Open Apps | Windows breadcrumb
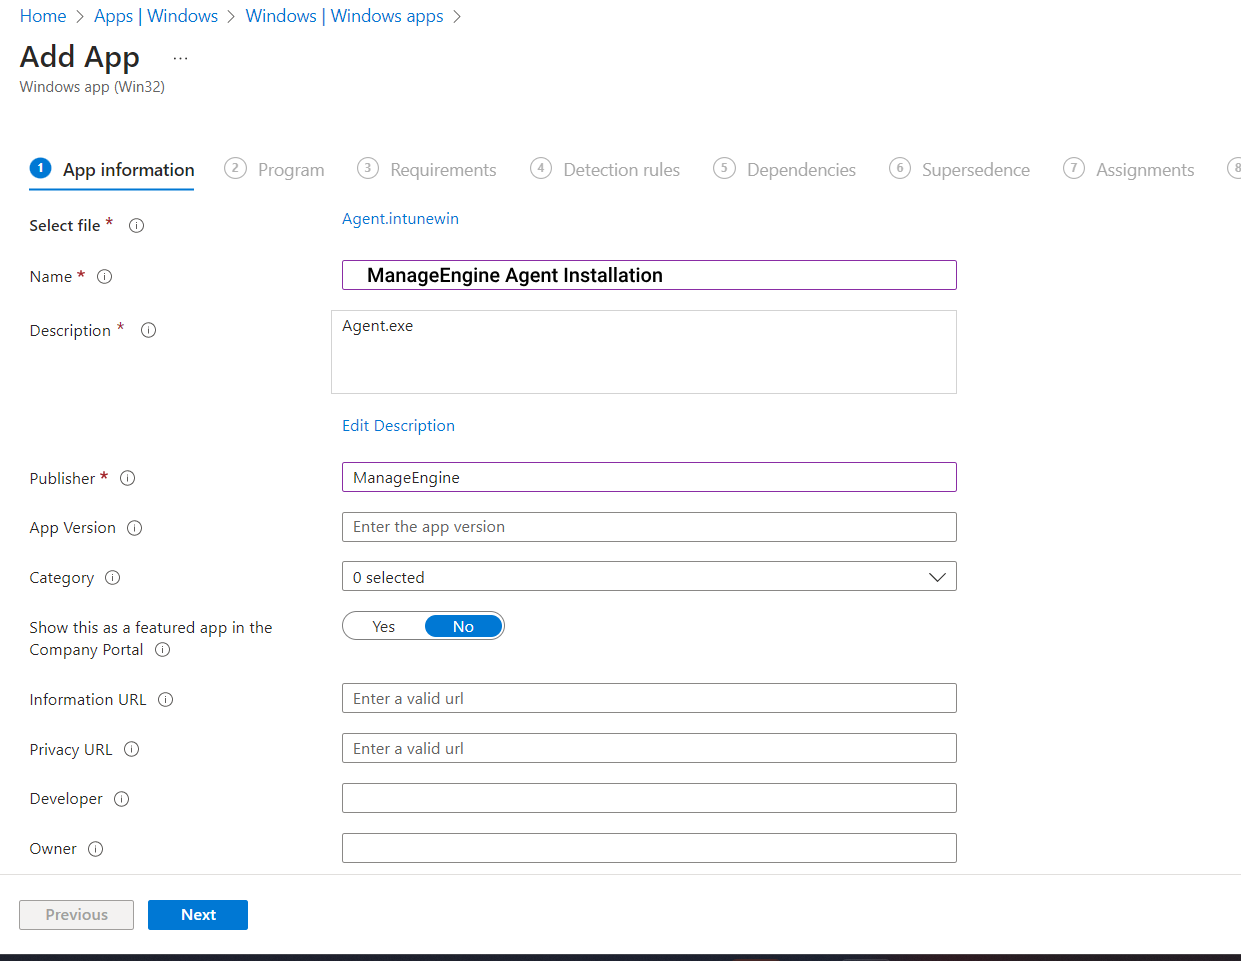This screenshot has height=961, width=1241. click(156, 16)
